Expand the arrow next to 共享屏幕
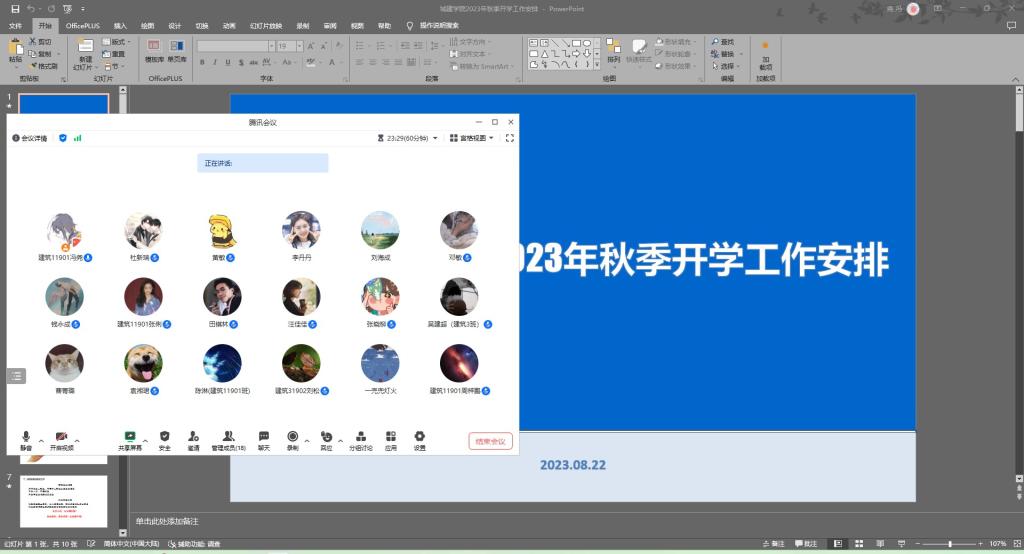 pyautogui.click(x=145, y=439)
